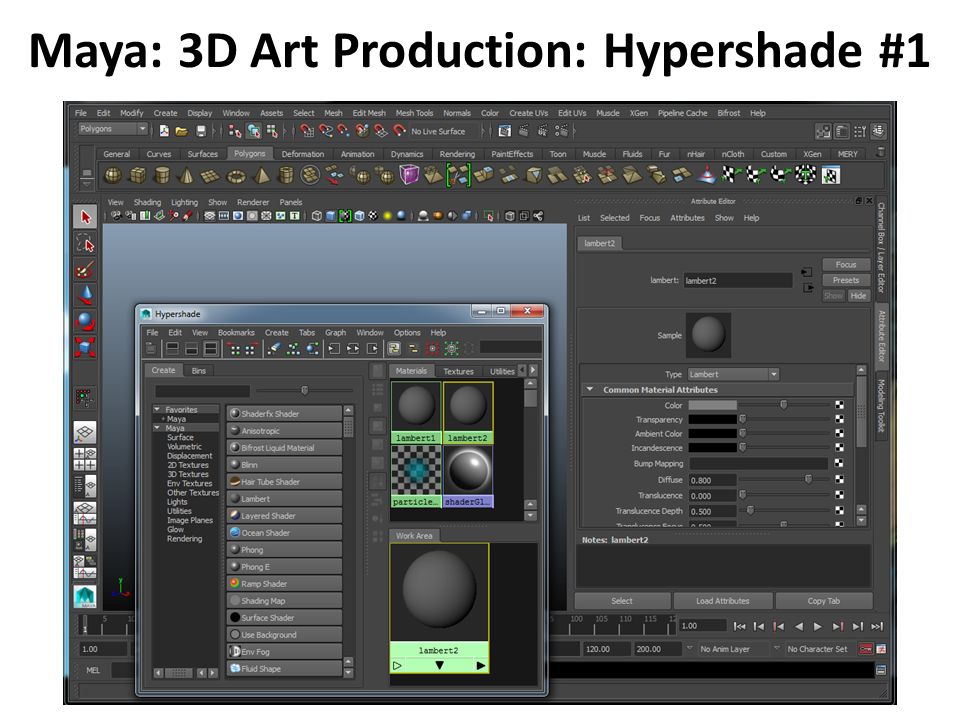Click the purple cube shelf icon

[409, 176]
